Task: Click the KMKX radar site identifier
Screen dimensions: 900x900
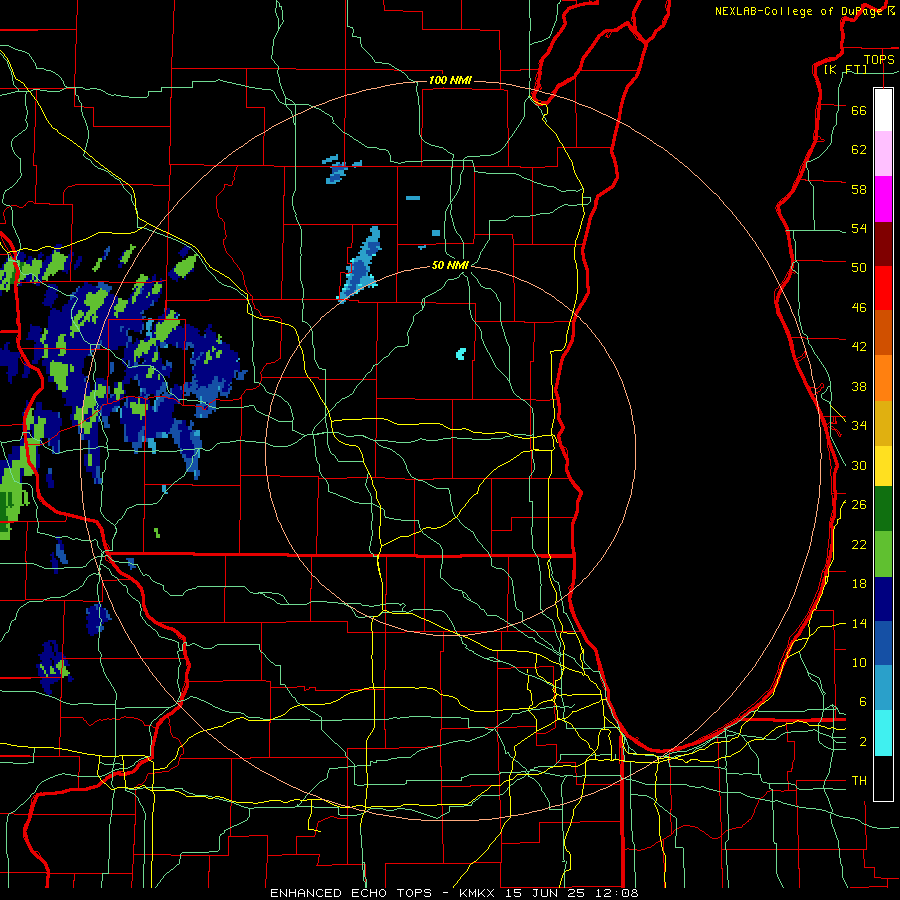Action: coord(479,893)
